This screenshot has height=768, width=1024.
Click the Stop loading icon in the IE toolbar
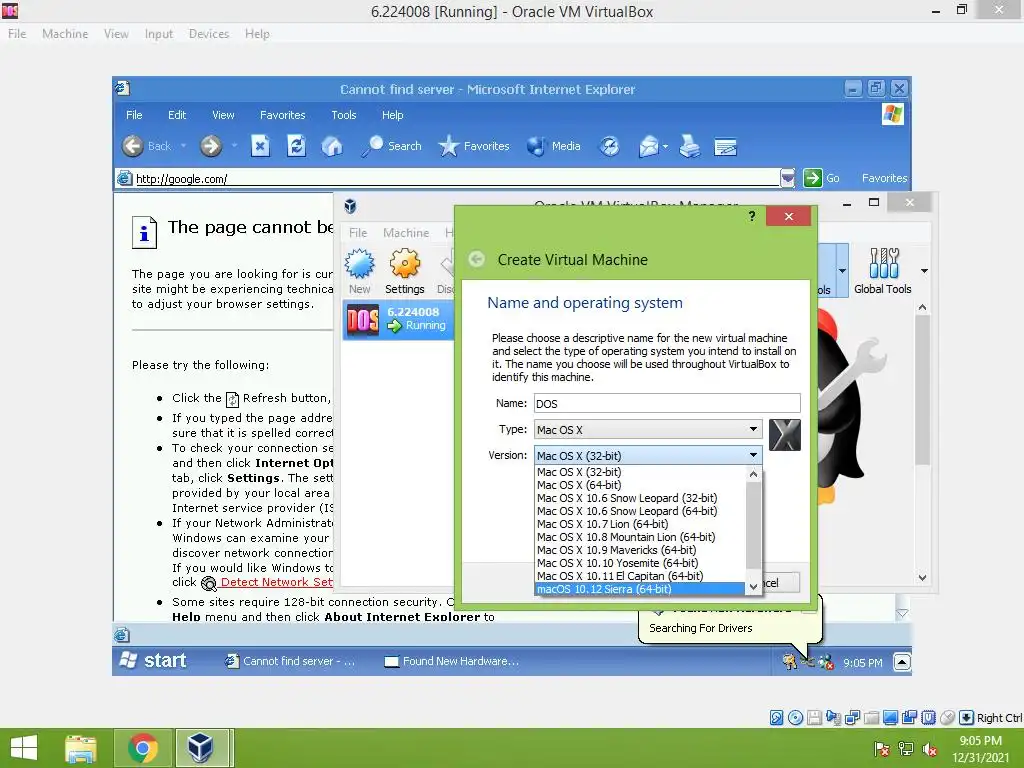tap(260, 146)
